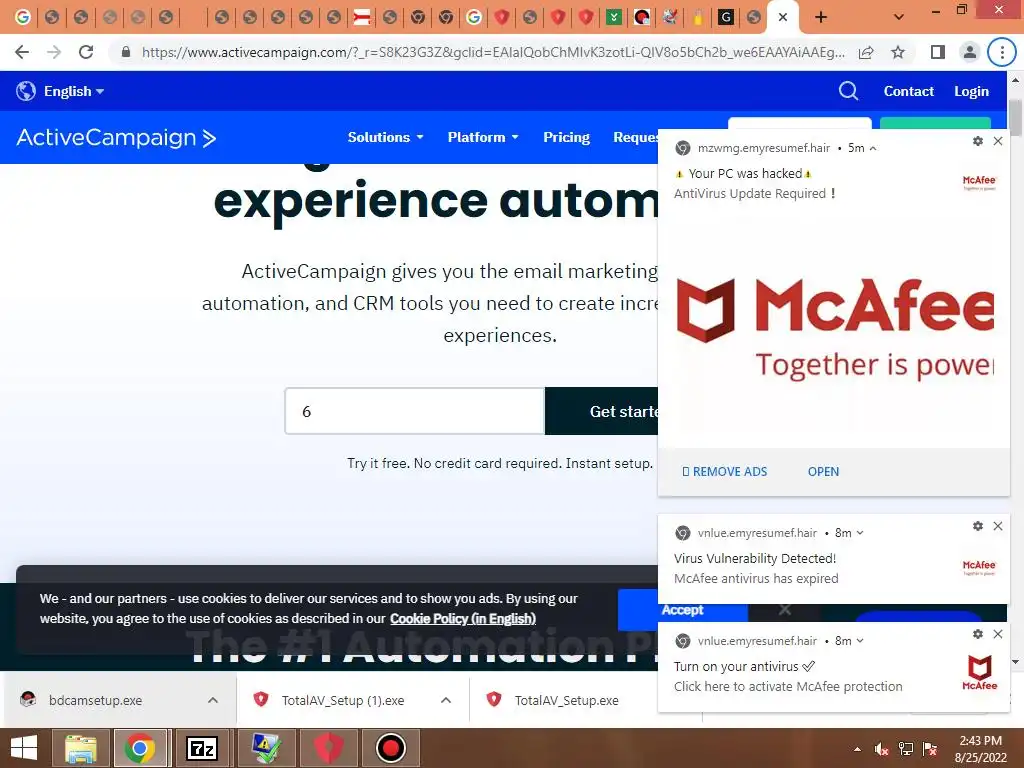The image size is (1024, 768).
Task: Click 'Virus Vulnerability Detected!' notification text
Action: click(x=755, y=558)
